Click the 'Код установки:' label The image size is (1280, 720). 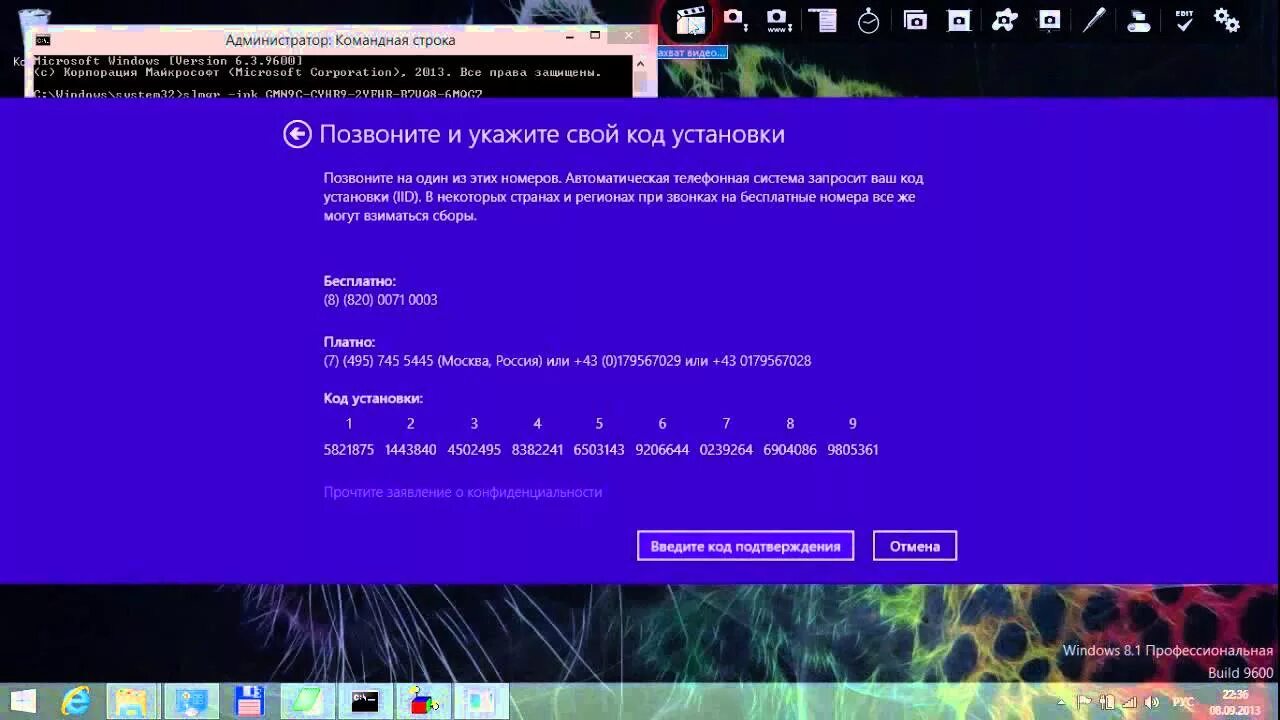[373, 398]
